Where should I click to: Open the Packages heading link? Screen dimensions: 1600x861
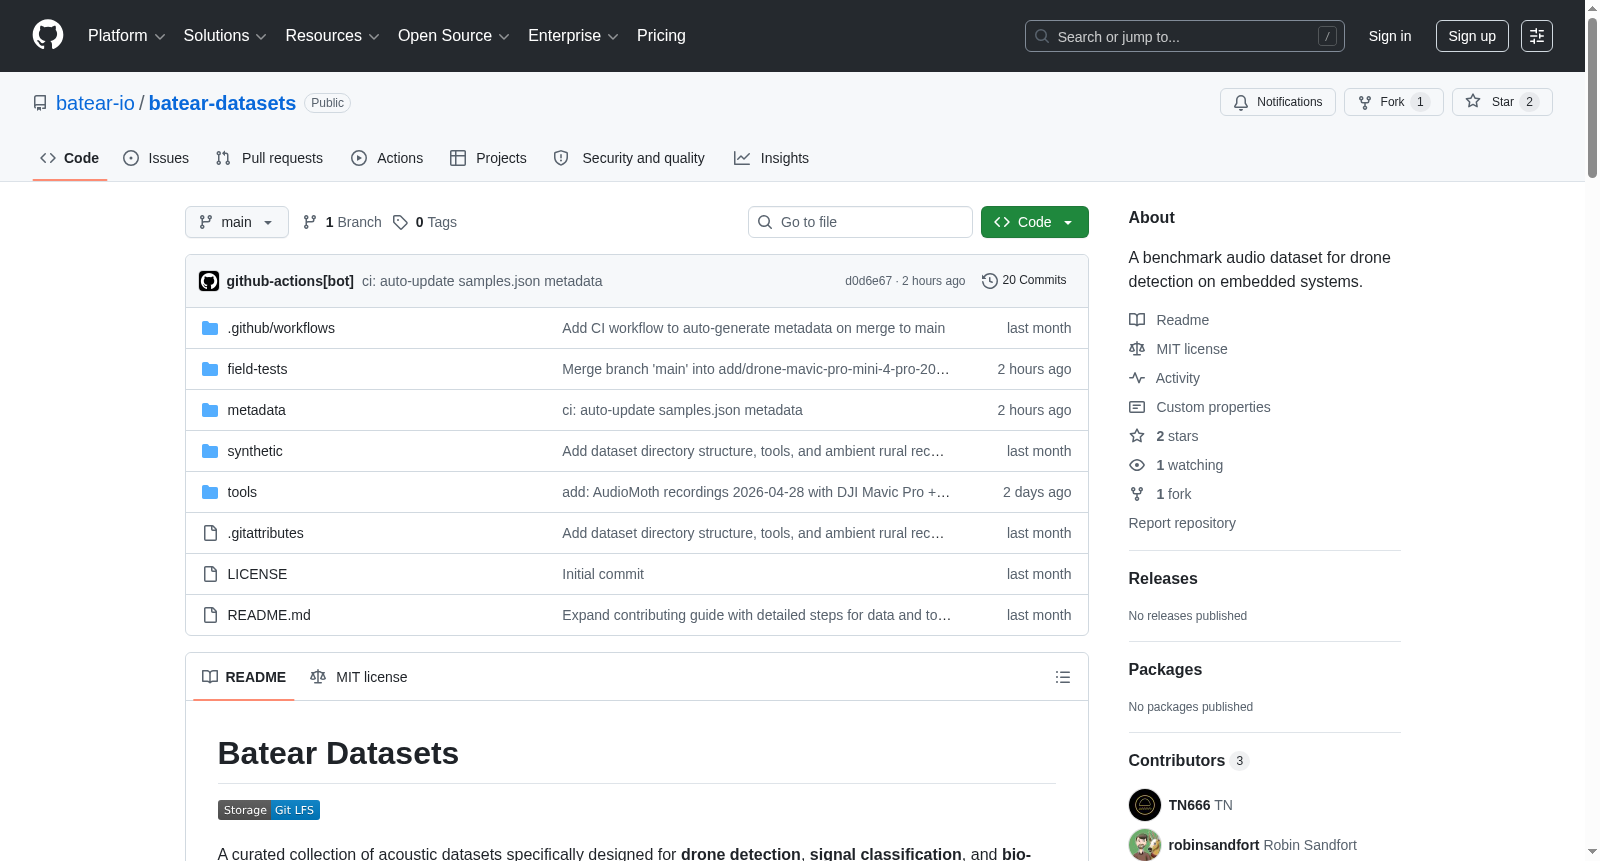[x=1165, y=669]
